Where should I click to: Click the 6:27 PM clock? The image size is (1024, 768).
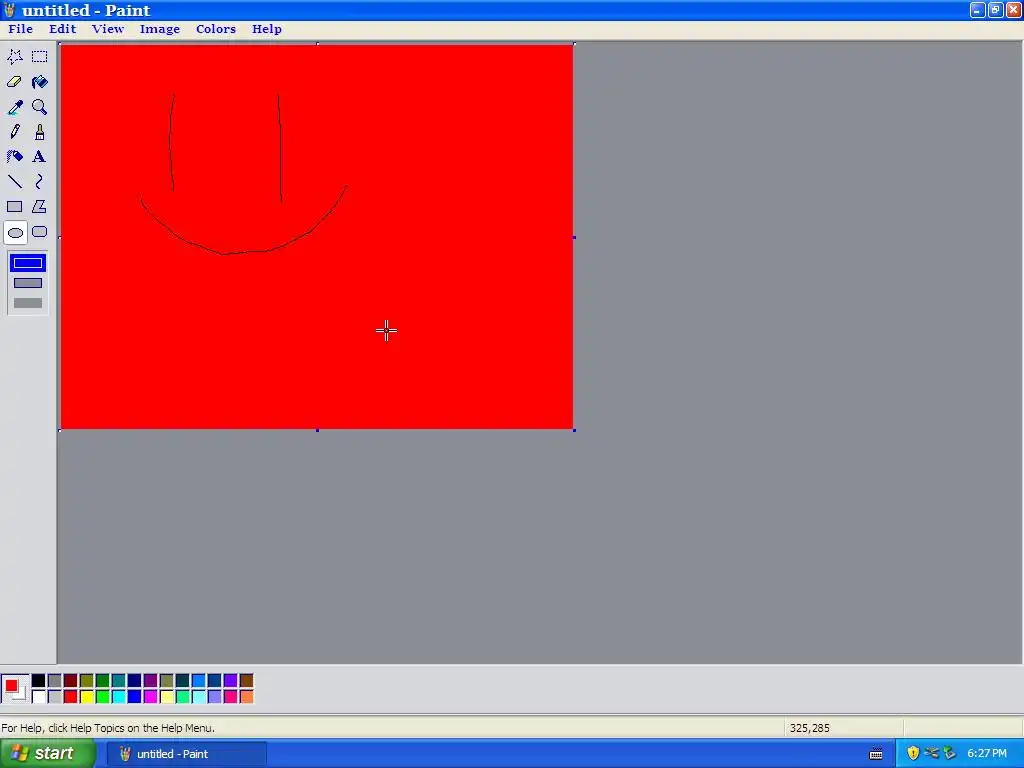(987, 754)
